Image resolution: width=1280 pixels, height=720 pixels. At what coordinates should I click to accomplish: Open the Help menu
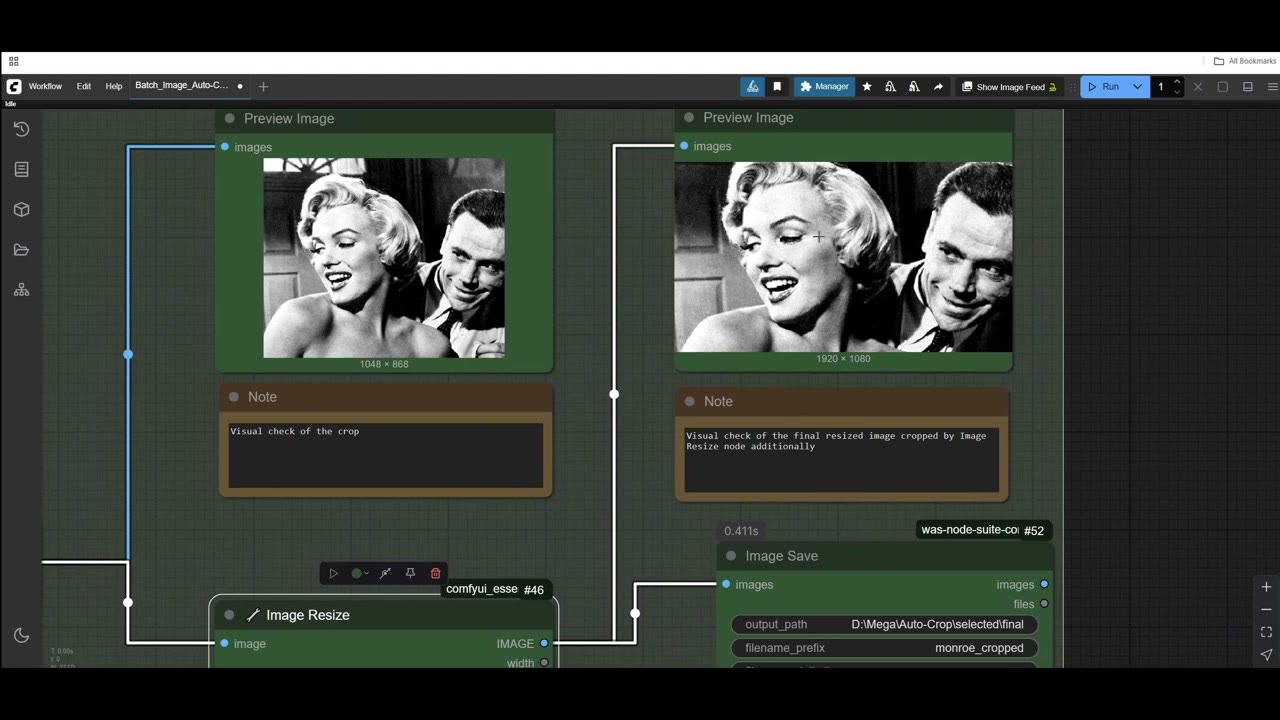click(x=114, y=86)
